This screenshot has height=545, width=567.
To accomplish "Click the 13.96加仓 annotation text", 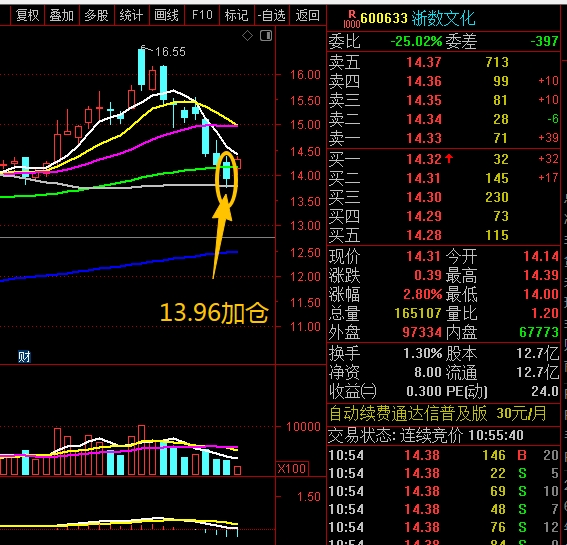I will click(214, 313).
